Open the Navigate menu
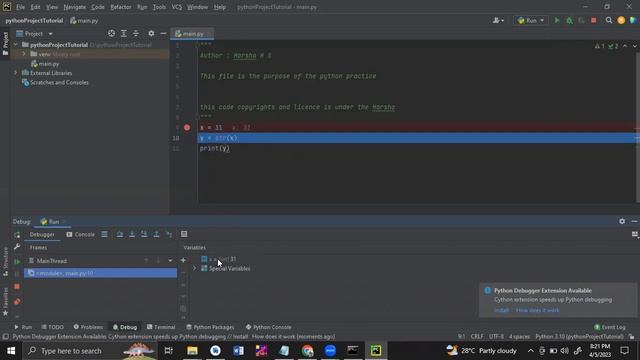Image resolution: width=640 pixels, height=360 pixels. tap(75, 7)
